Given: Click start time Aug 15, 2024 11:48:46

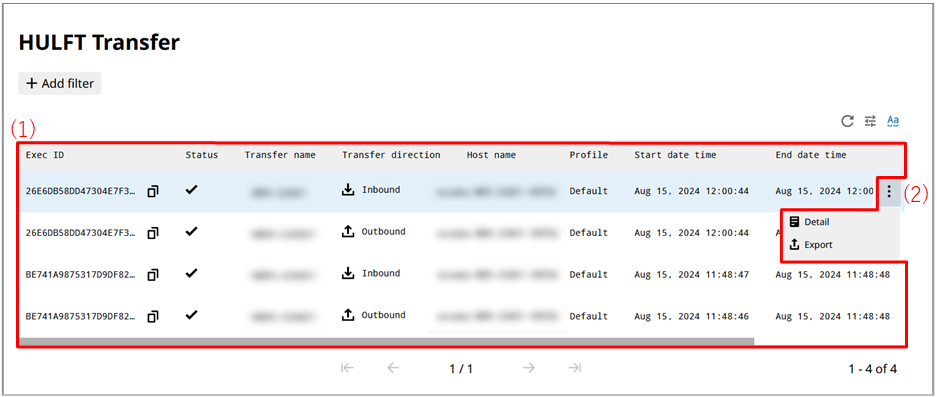Looking at the screenshot, I should coord(691,316).
